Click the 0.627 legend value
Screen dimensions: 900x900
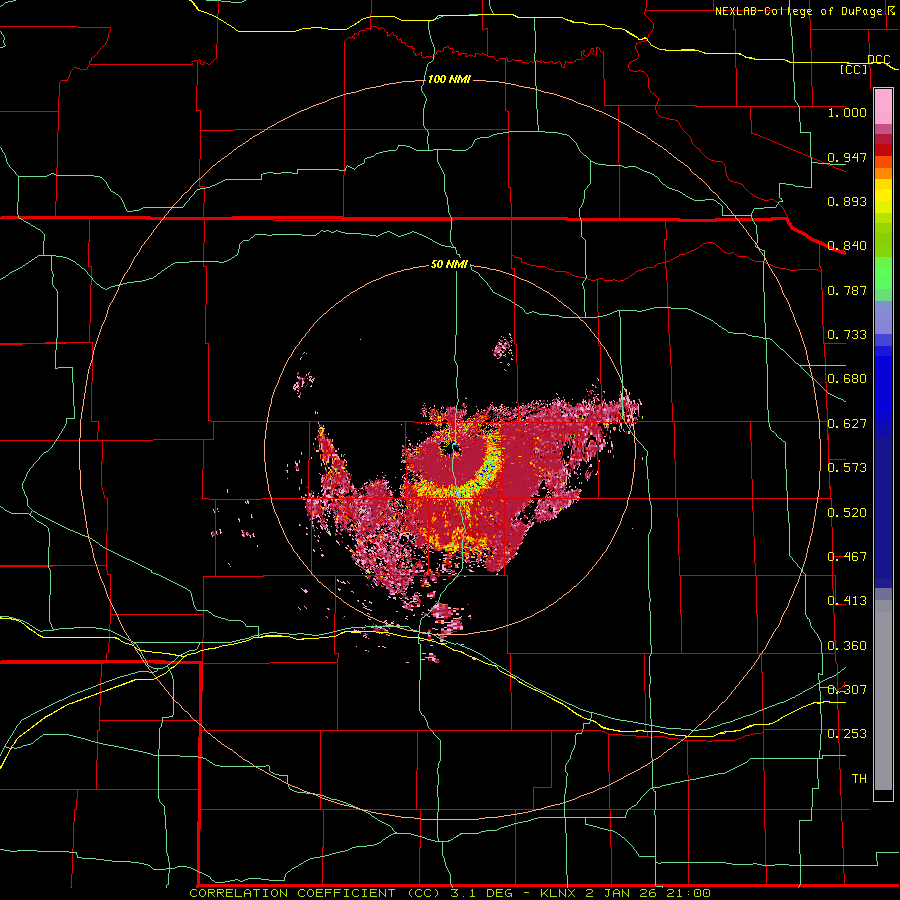pyautogui.click(x=847, y=424)
